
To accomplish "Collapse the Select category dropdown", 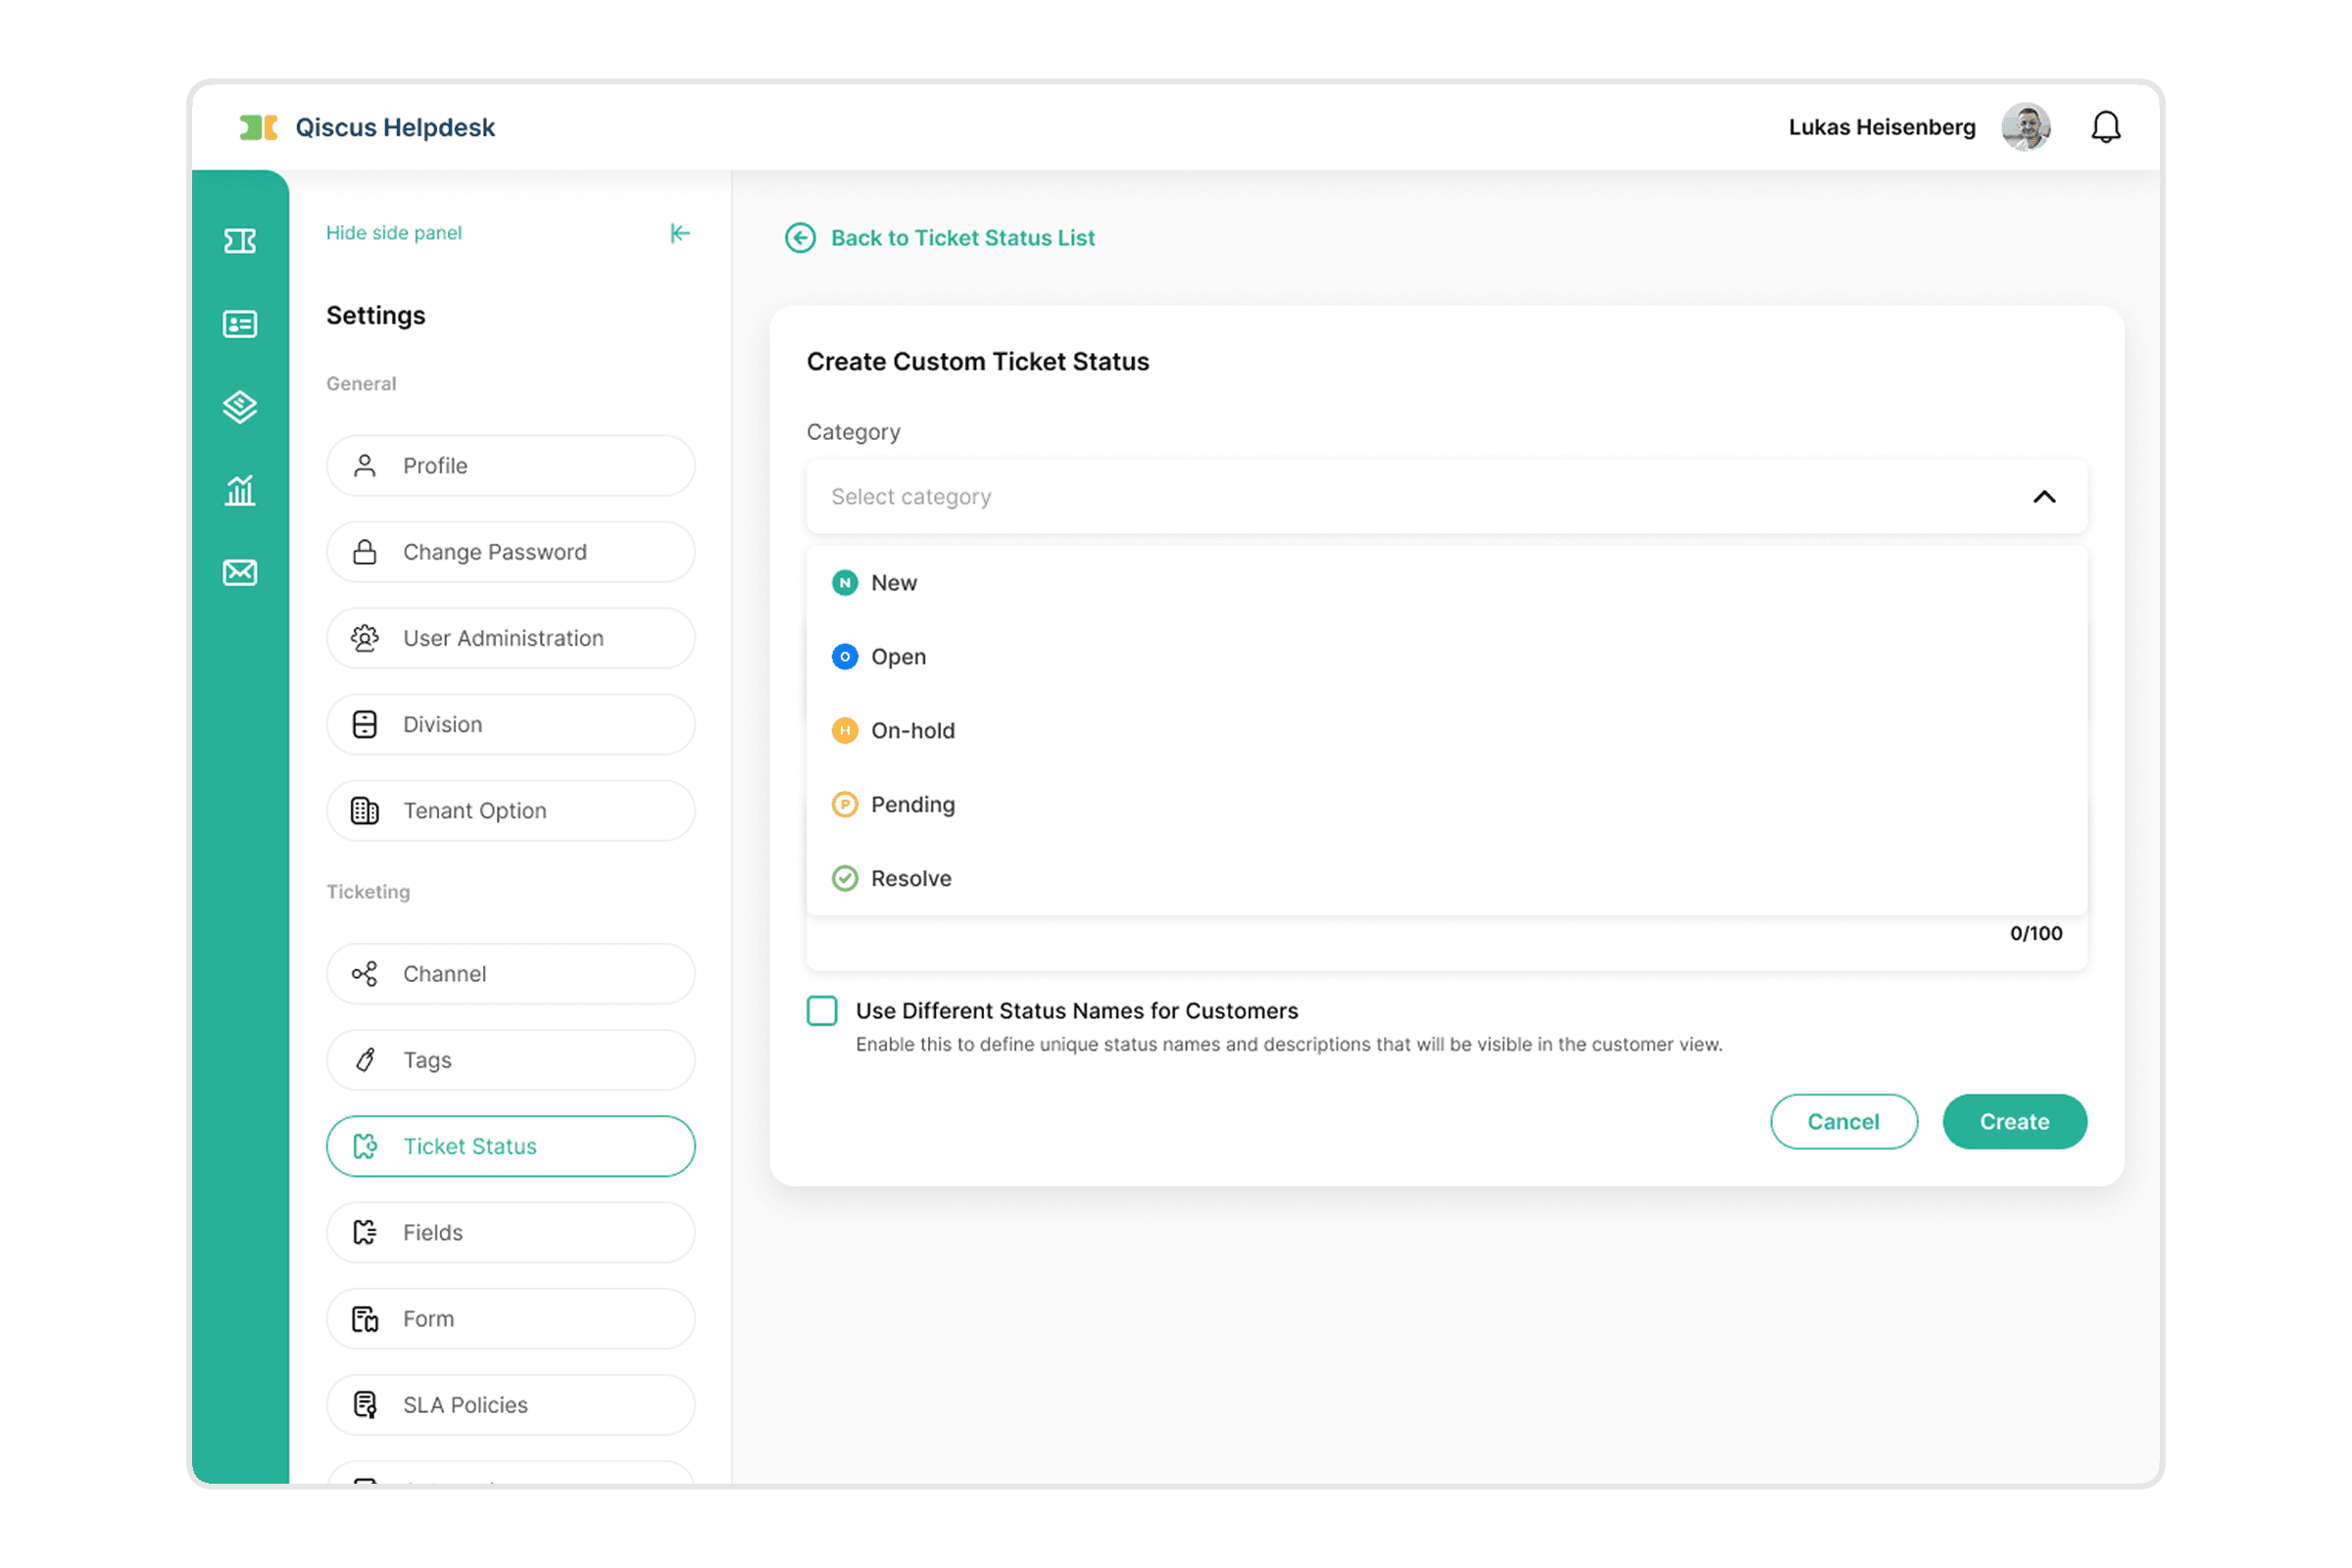I will pyautogui.click(x=2044, y=497).
